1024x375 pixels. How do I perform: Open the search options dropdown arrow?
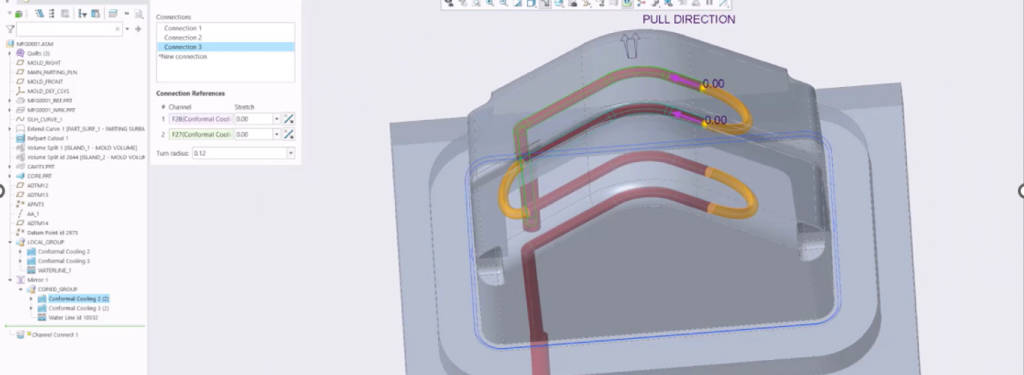click(x=127, y=29)
